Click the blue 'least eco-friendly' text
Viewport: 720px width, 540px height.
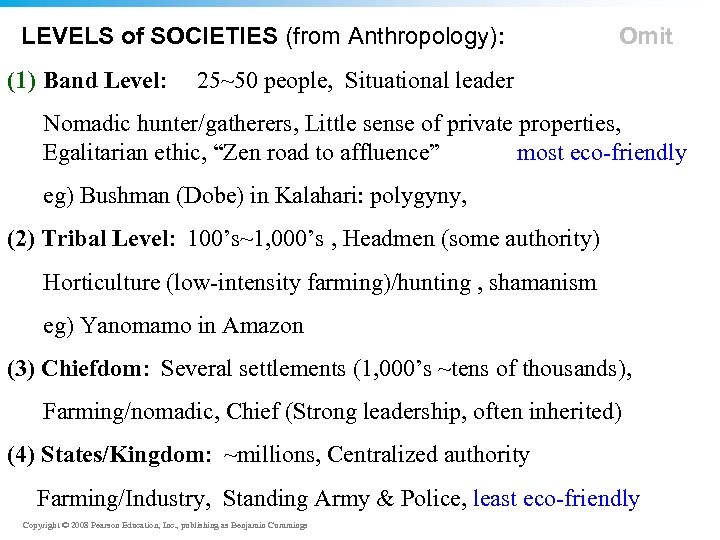pos(556,498)
